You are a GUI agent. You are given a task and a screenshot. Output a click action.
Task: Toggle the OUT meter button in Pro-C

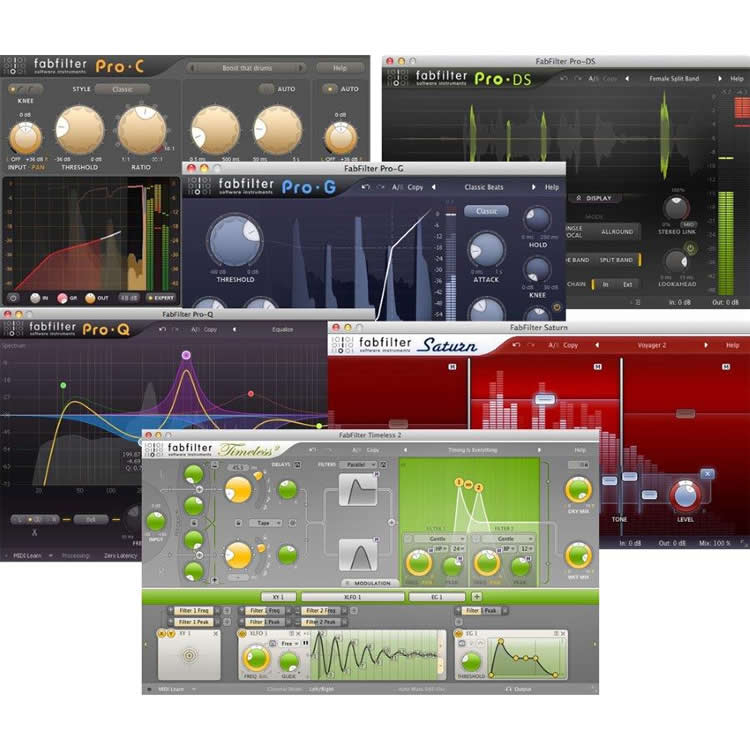tap(90, 298)
